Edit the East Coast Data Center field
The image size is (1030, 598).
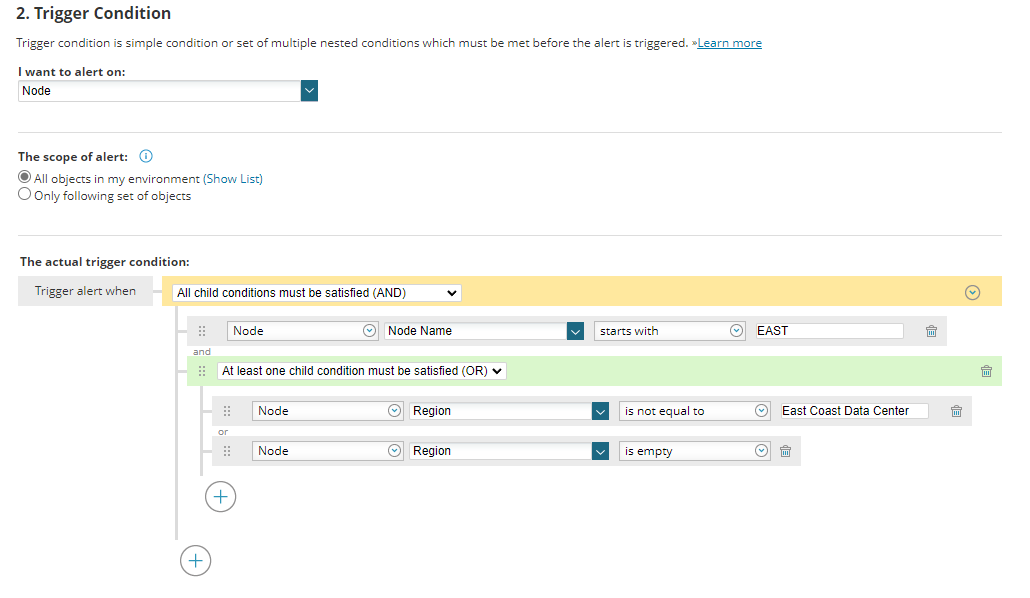click(x=853, y=411)
